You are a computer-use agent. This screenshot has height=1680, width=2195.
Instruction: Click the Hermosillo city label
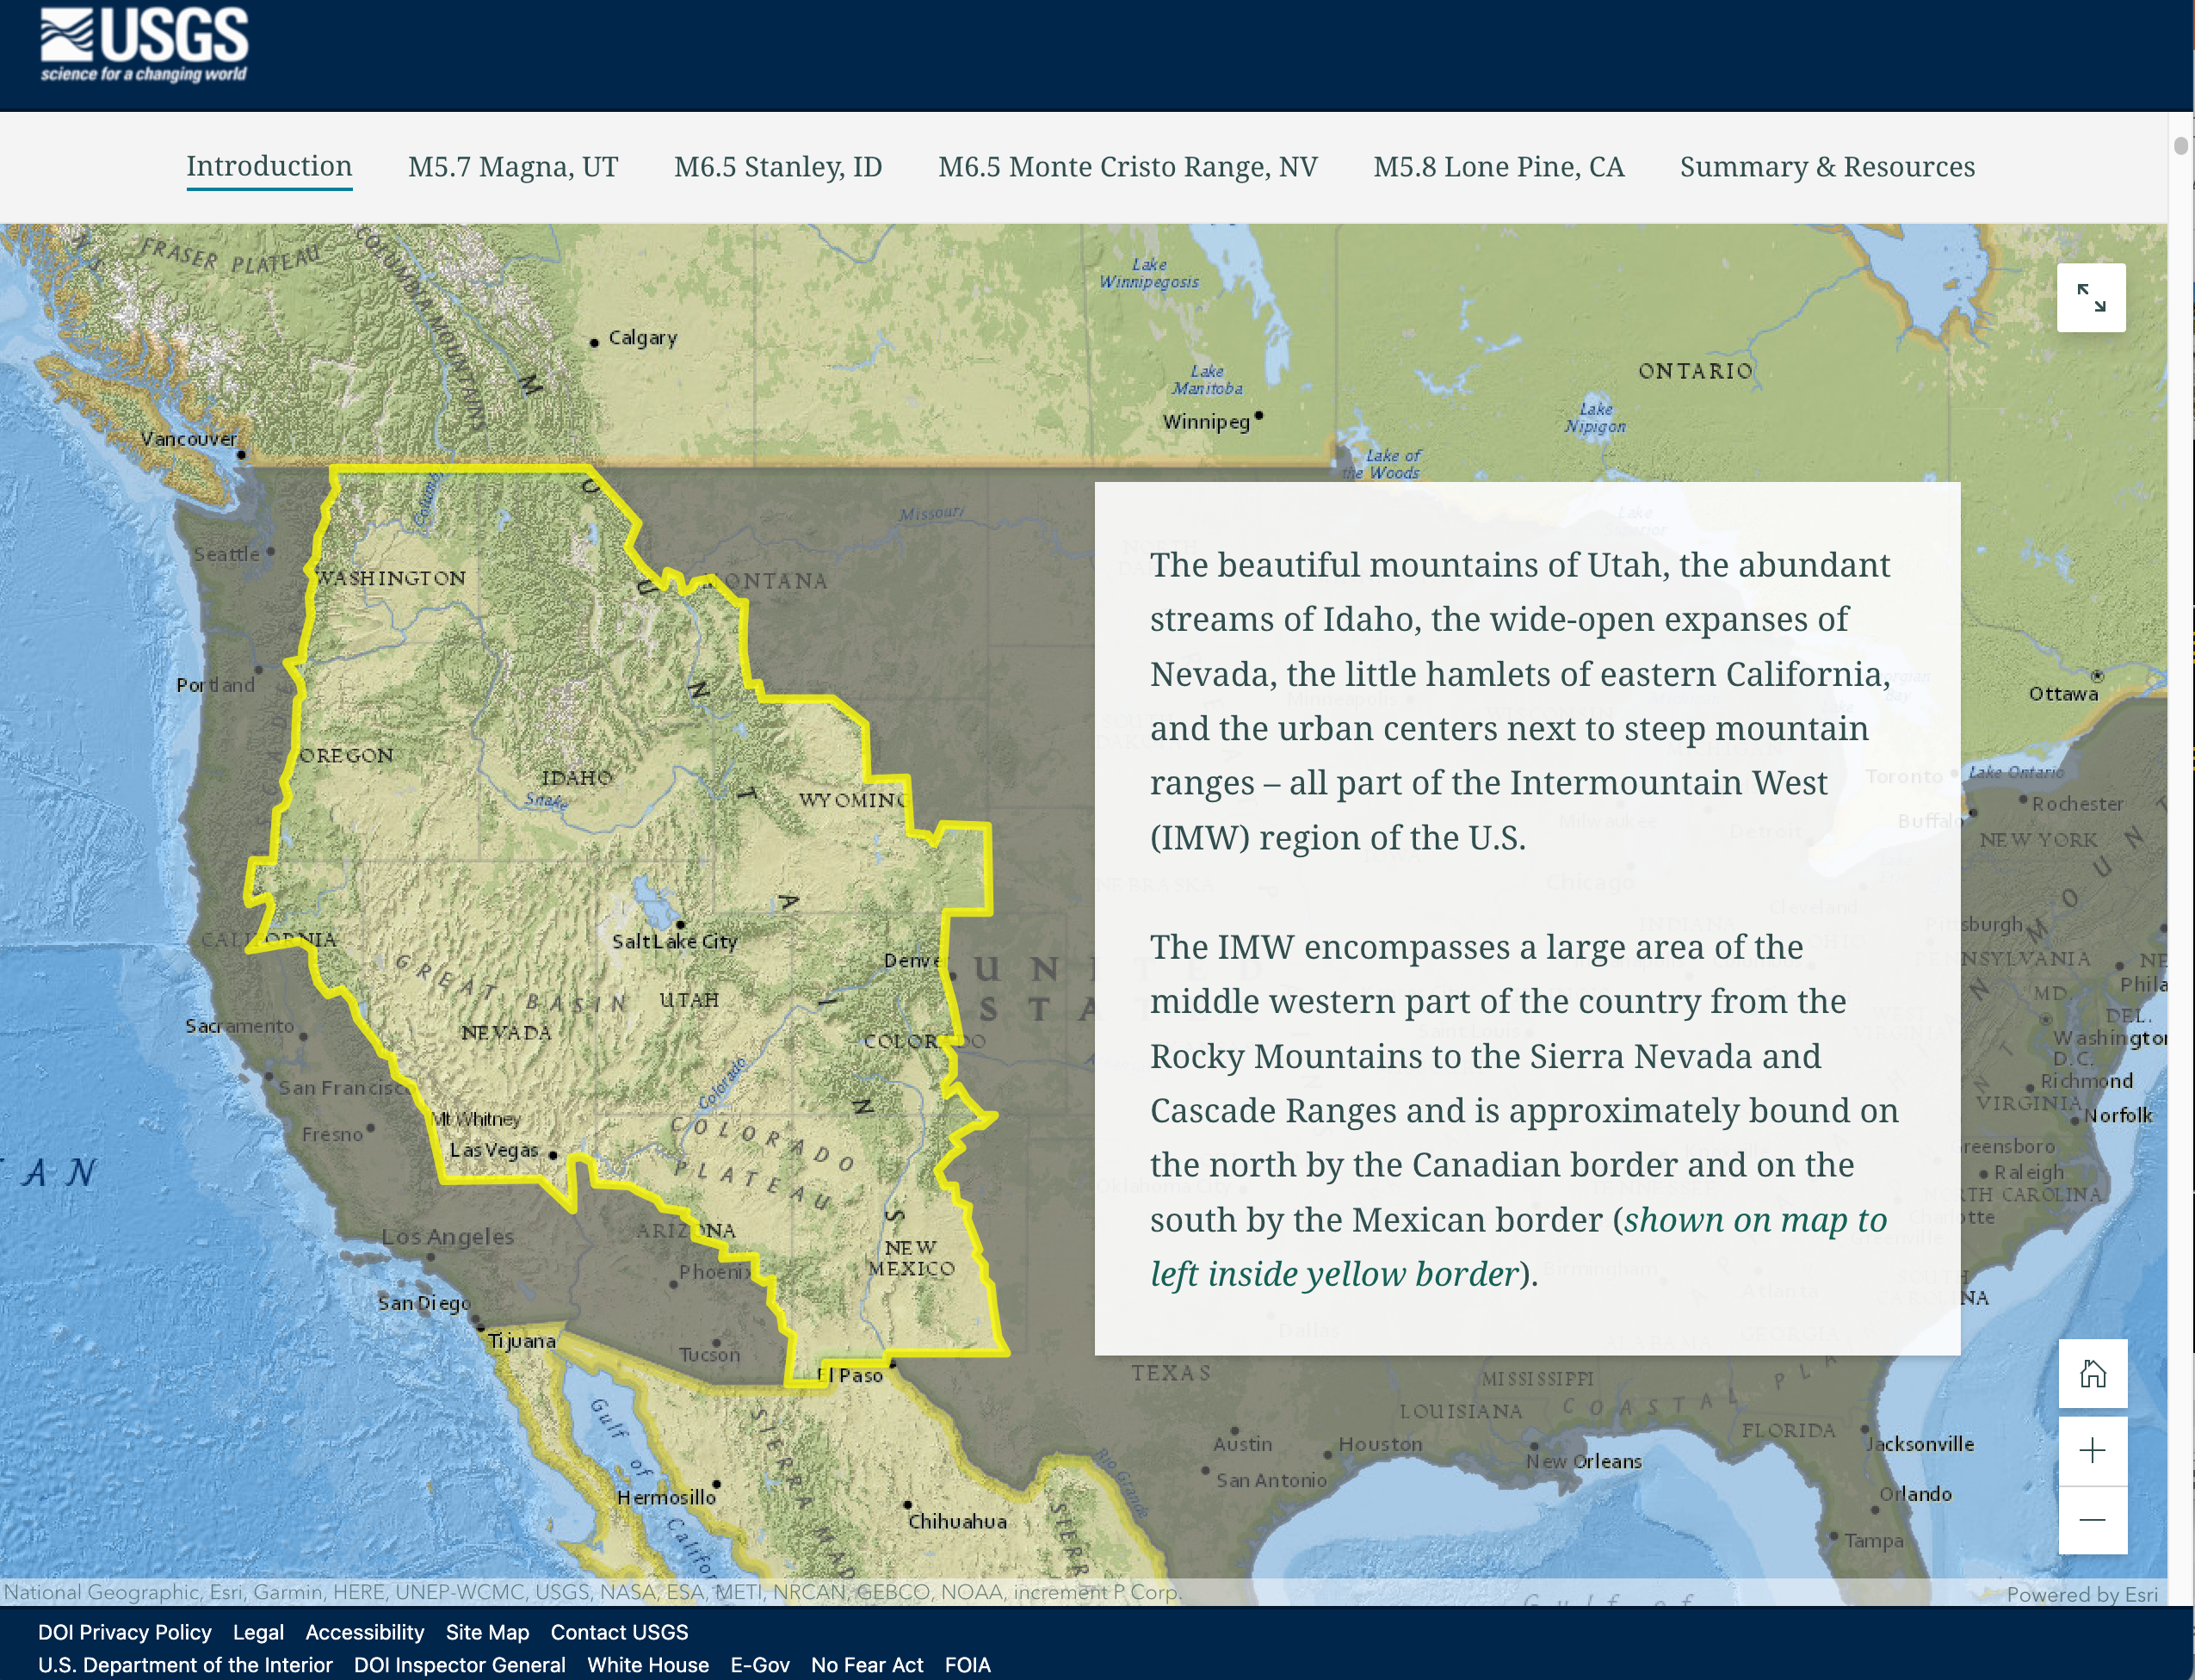[x=666, y=1497]
